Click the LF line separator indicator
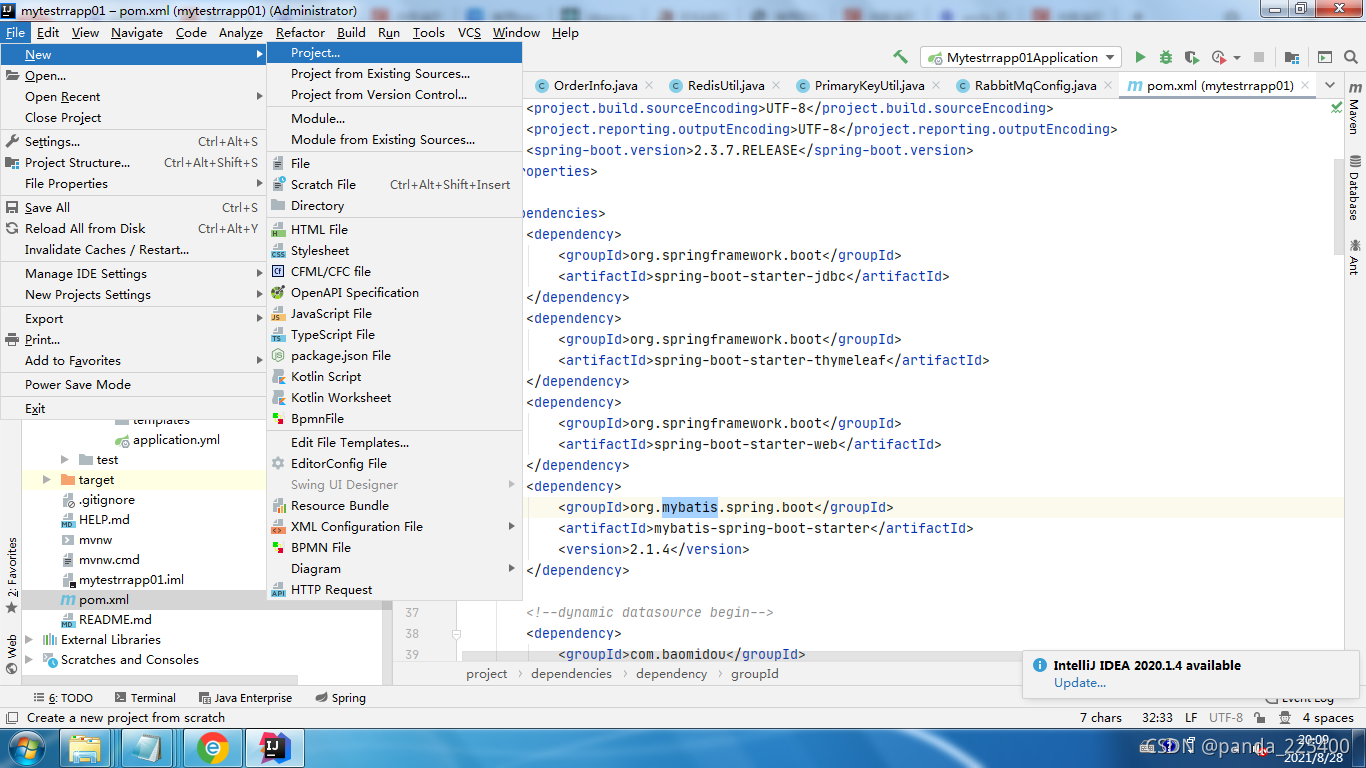Viewport: 1366px width, 768px height. (1191, 718)
